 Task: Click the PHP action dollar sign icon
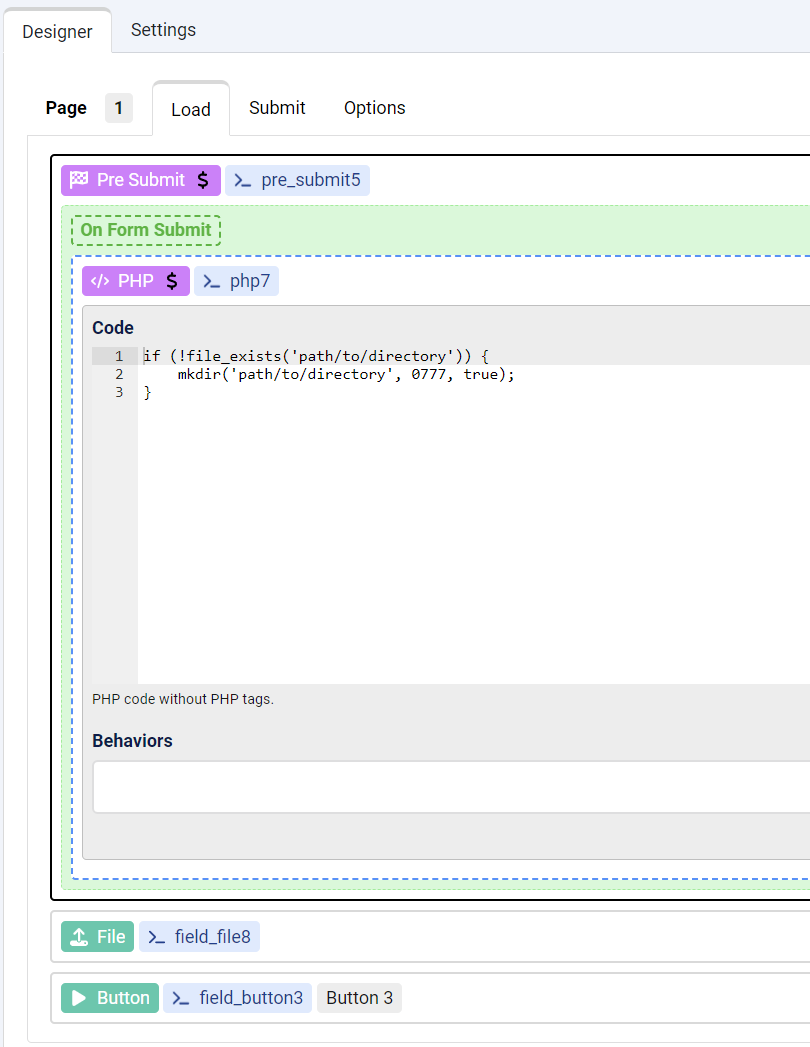[172, 281]
